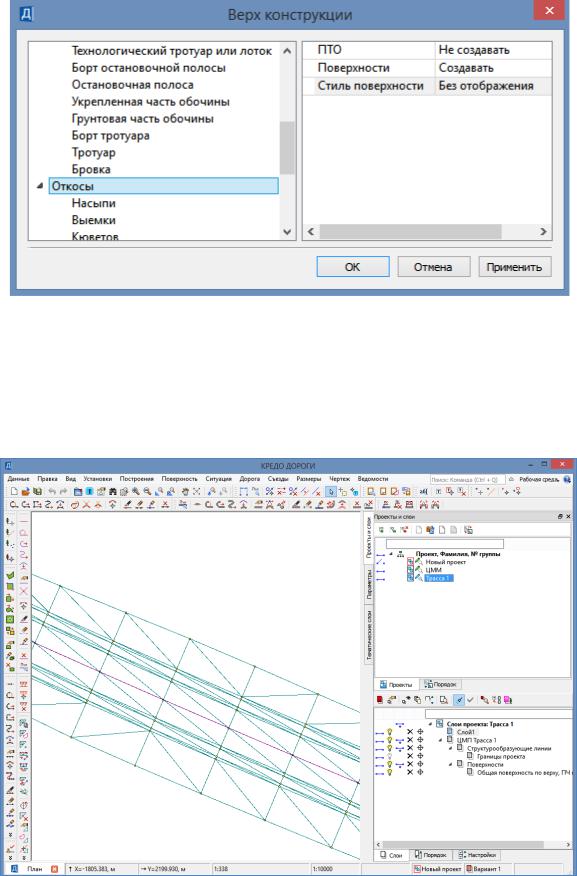
Task: Click the Применить button
Action: (x=514, y=267)
